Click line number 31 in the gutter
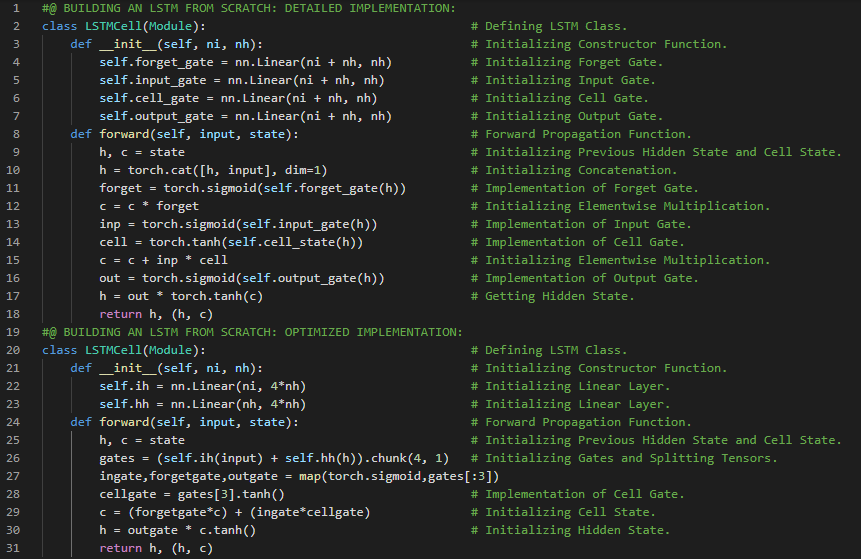The image size is (861, 559). [14, 548]
